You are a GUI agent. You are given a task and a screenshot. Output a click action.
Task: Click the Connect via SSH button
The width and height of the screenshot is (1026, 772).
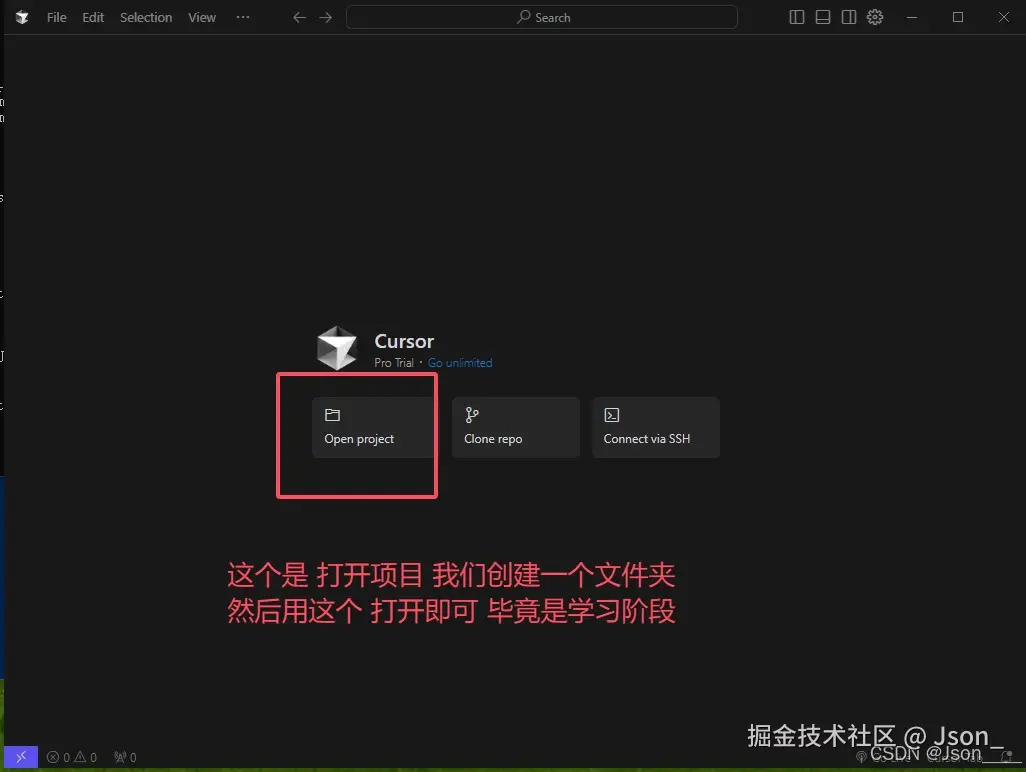[x=656, y=427]
